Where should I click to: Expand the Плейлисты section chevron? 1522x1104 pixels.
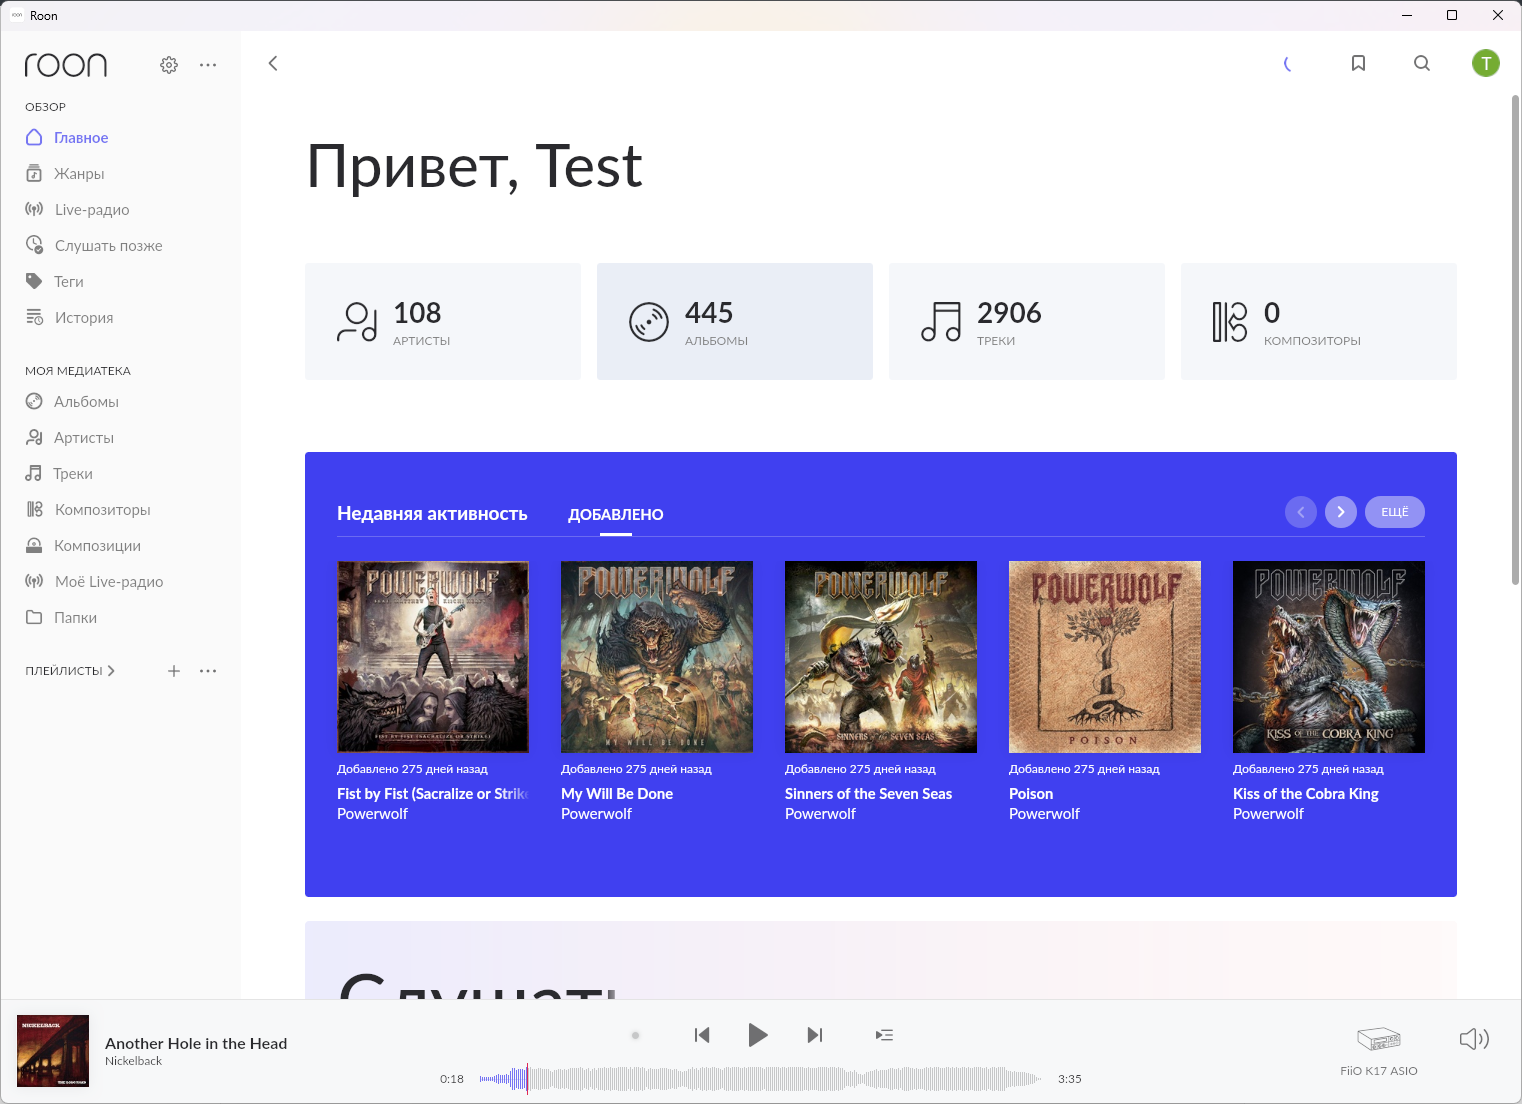click(x=111, y=671)
